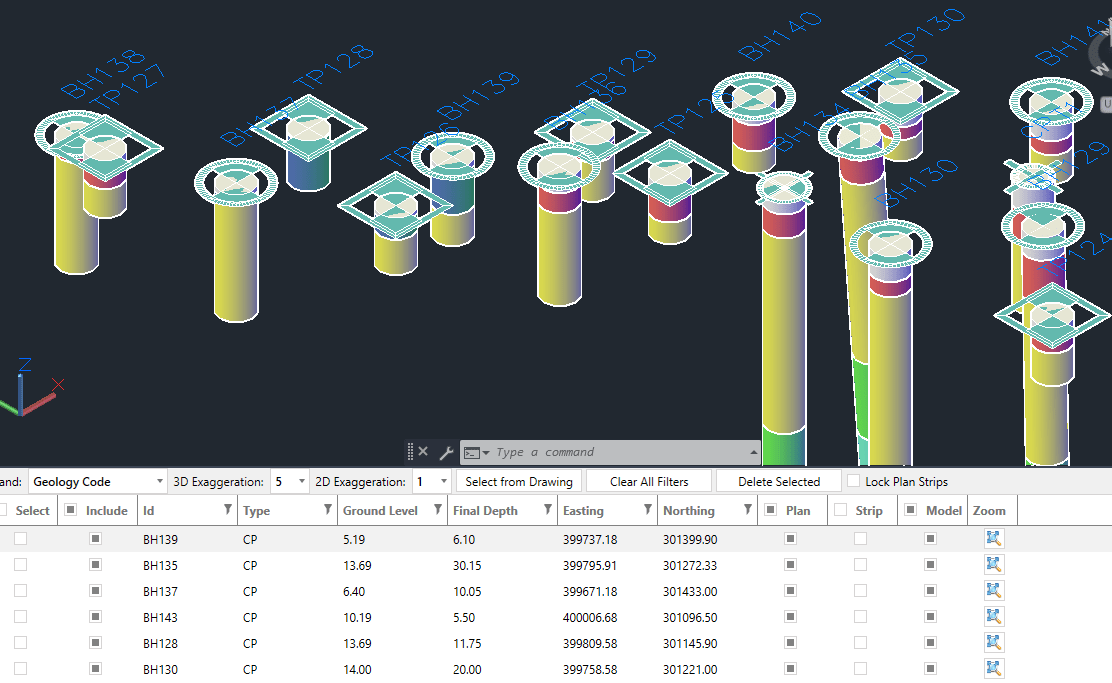Zoom to borehole BH137 using its zoom icon
This screenshot has height=683, width=1112.
click(994, 590)
